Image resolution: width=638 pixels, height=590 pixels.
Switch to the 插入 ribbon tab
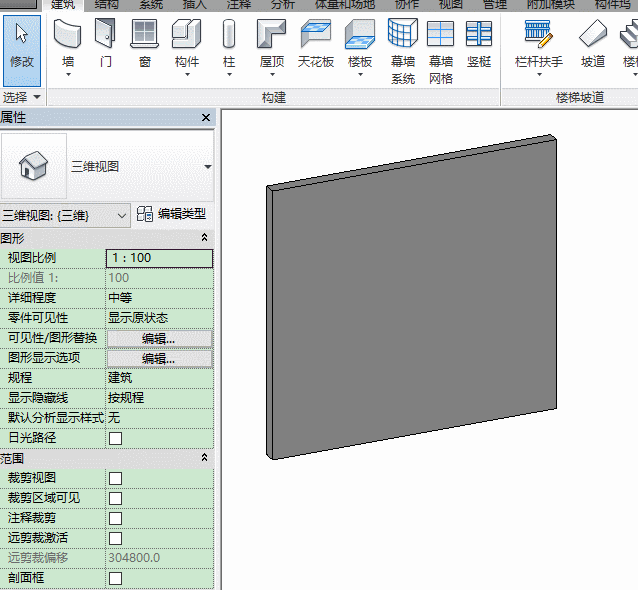194,5
